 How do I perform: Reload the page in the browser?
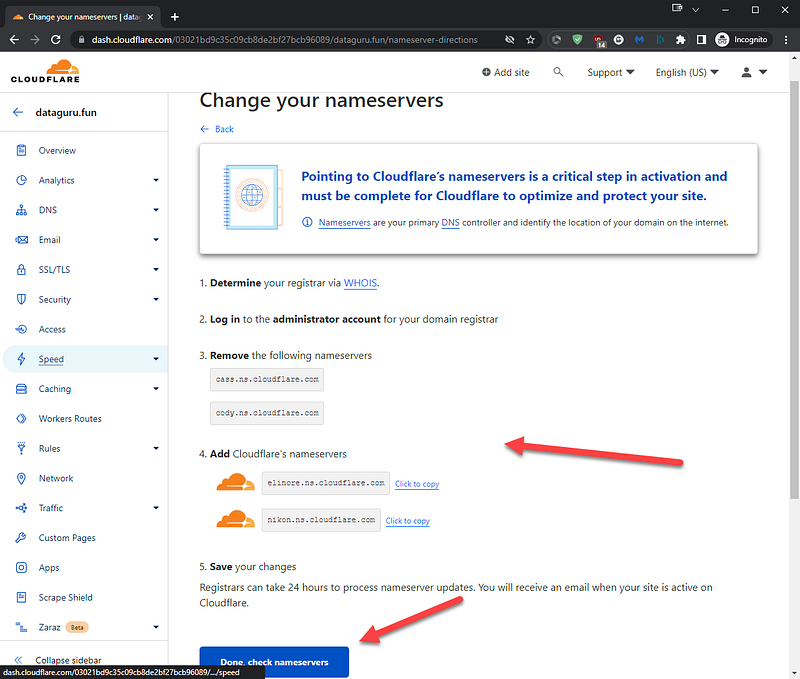(x=56, y=40)
